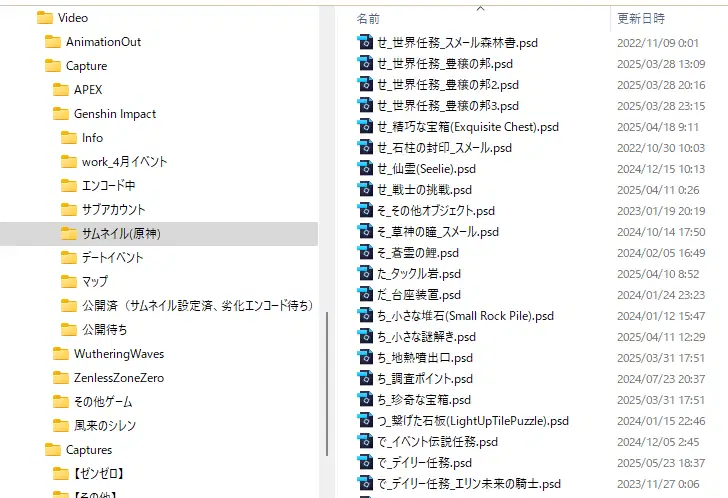Click the sort arrow above the name column
The width and height of the screenshot is (728, 498).
pos(481,8)
